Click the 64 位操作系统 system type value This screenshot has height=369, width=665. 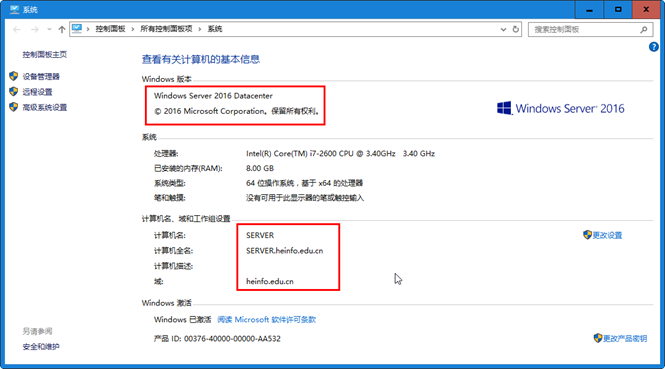305,183
